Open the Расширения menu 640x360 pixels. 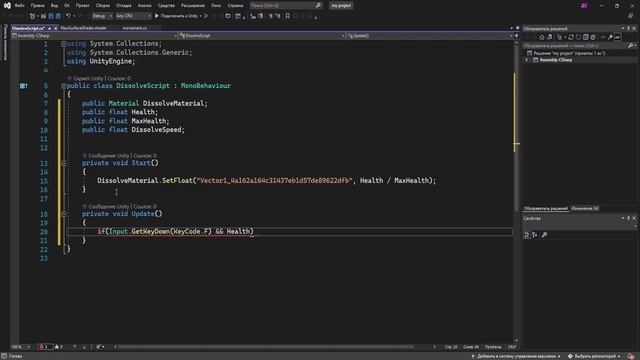tap(193, 6)
